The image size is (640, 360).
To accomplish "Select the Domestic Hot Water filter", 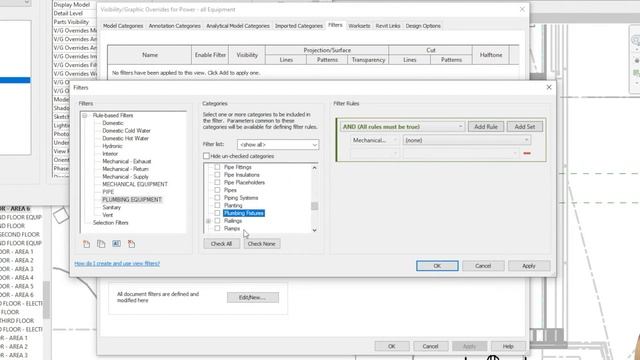I will click(x=126, y=138).
